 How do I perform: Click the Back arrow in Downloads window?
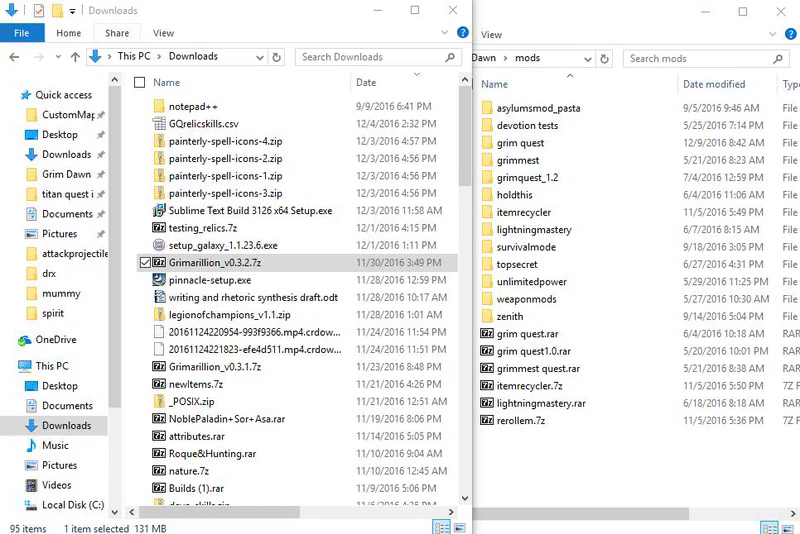pyautogui.click(x=14, y=57)
